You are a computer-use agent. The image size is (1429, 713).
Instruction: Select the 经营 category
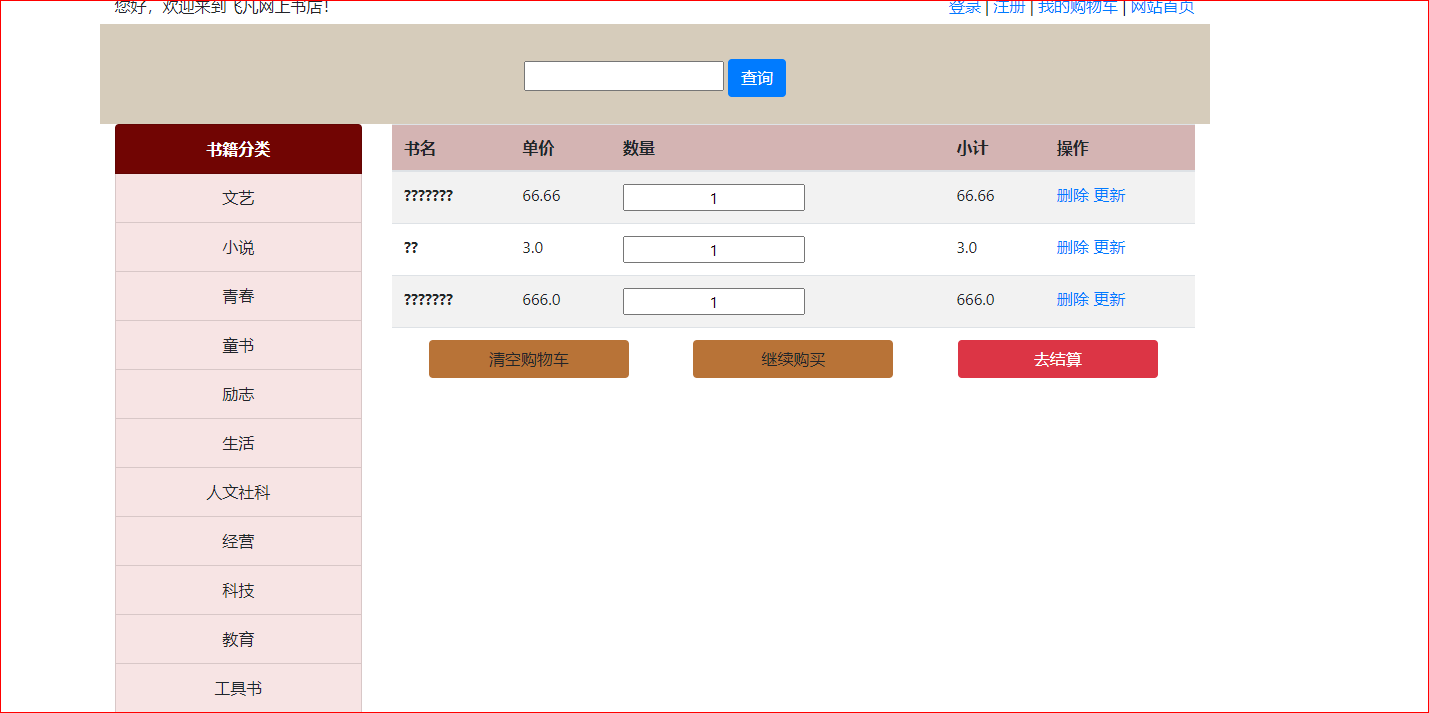pyautogui.click(x=238, y=541)
